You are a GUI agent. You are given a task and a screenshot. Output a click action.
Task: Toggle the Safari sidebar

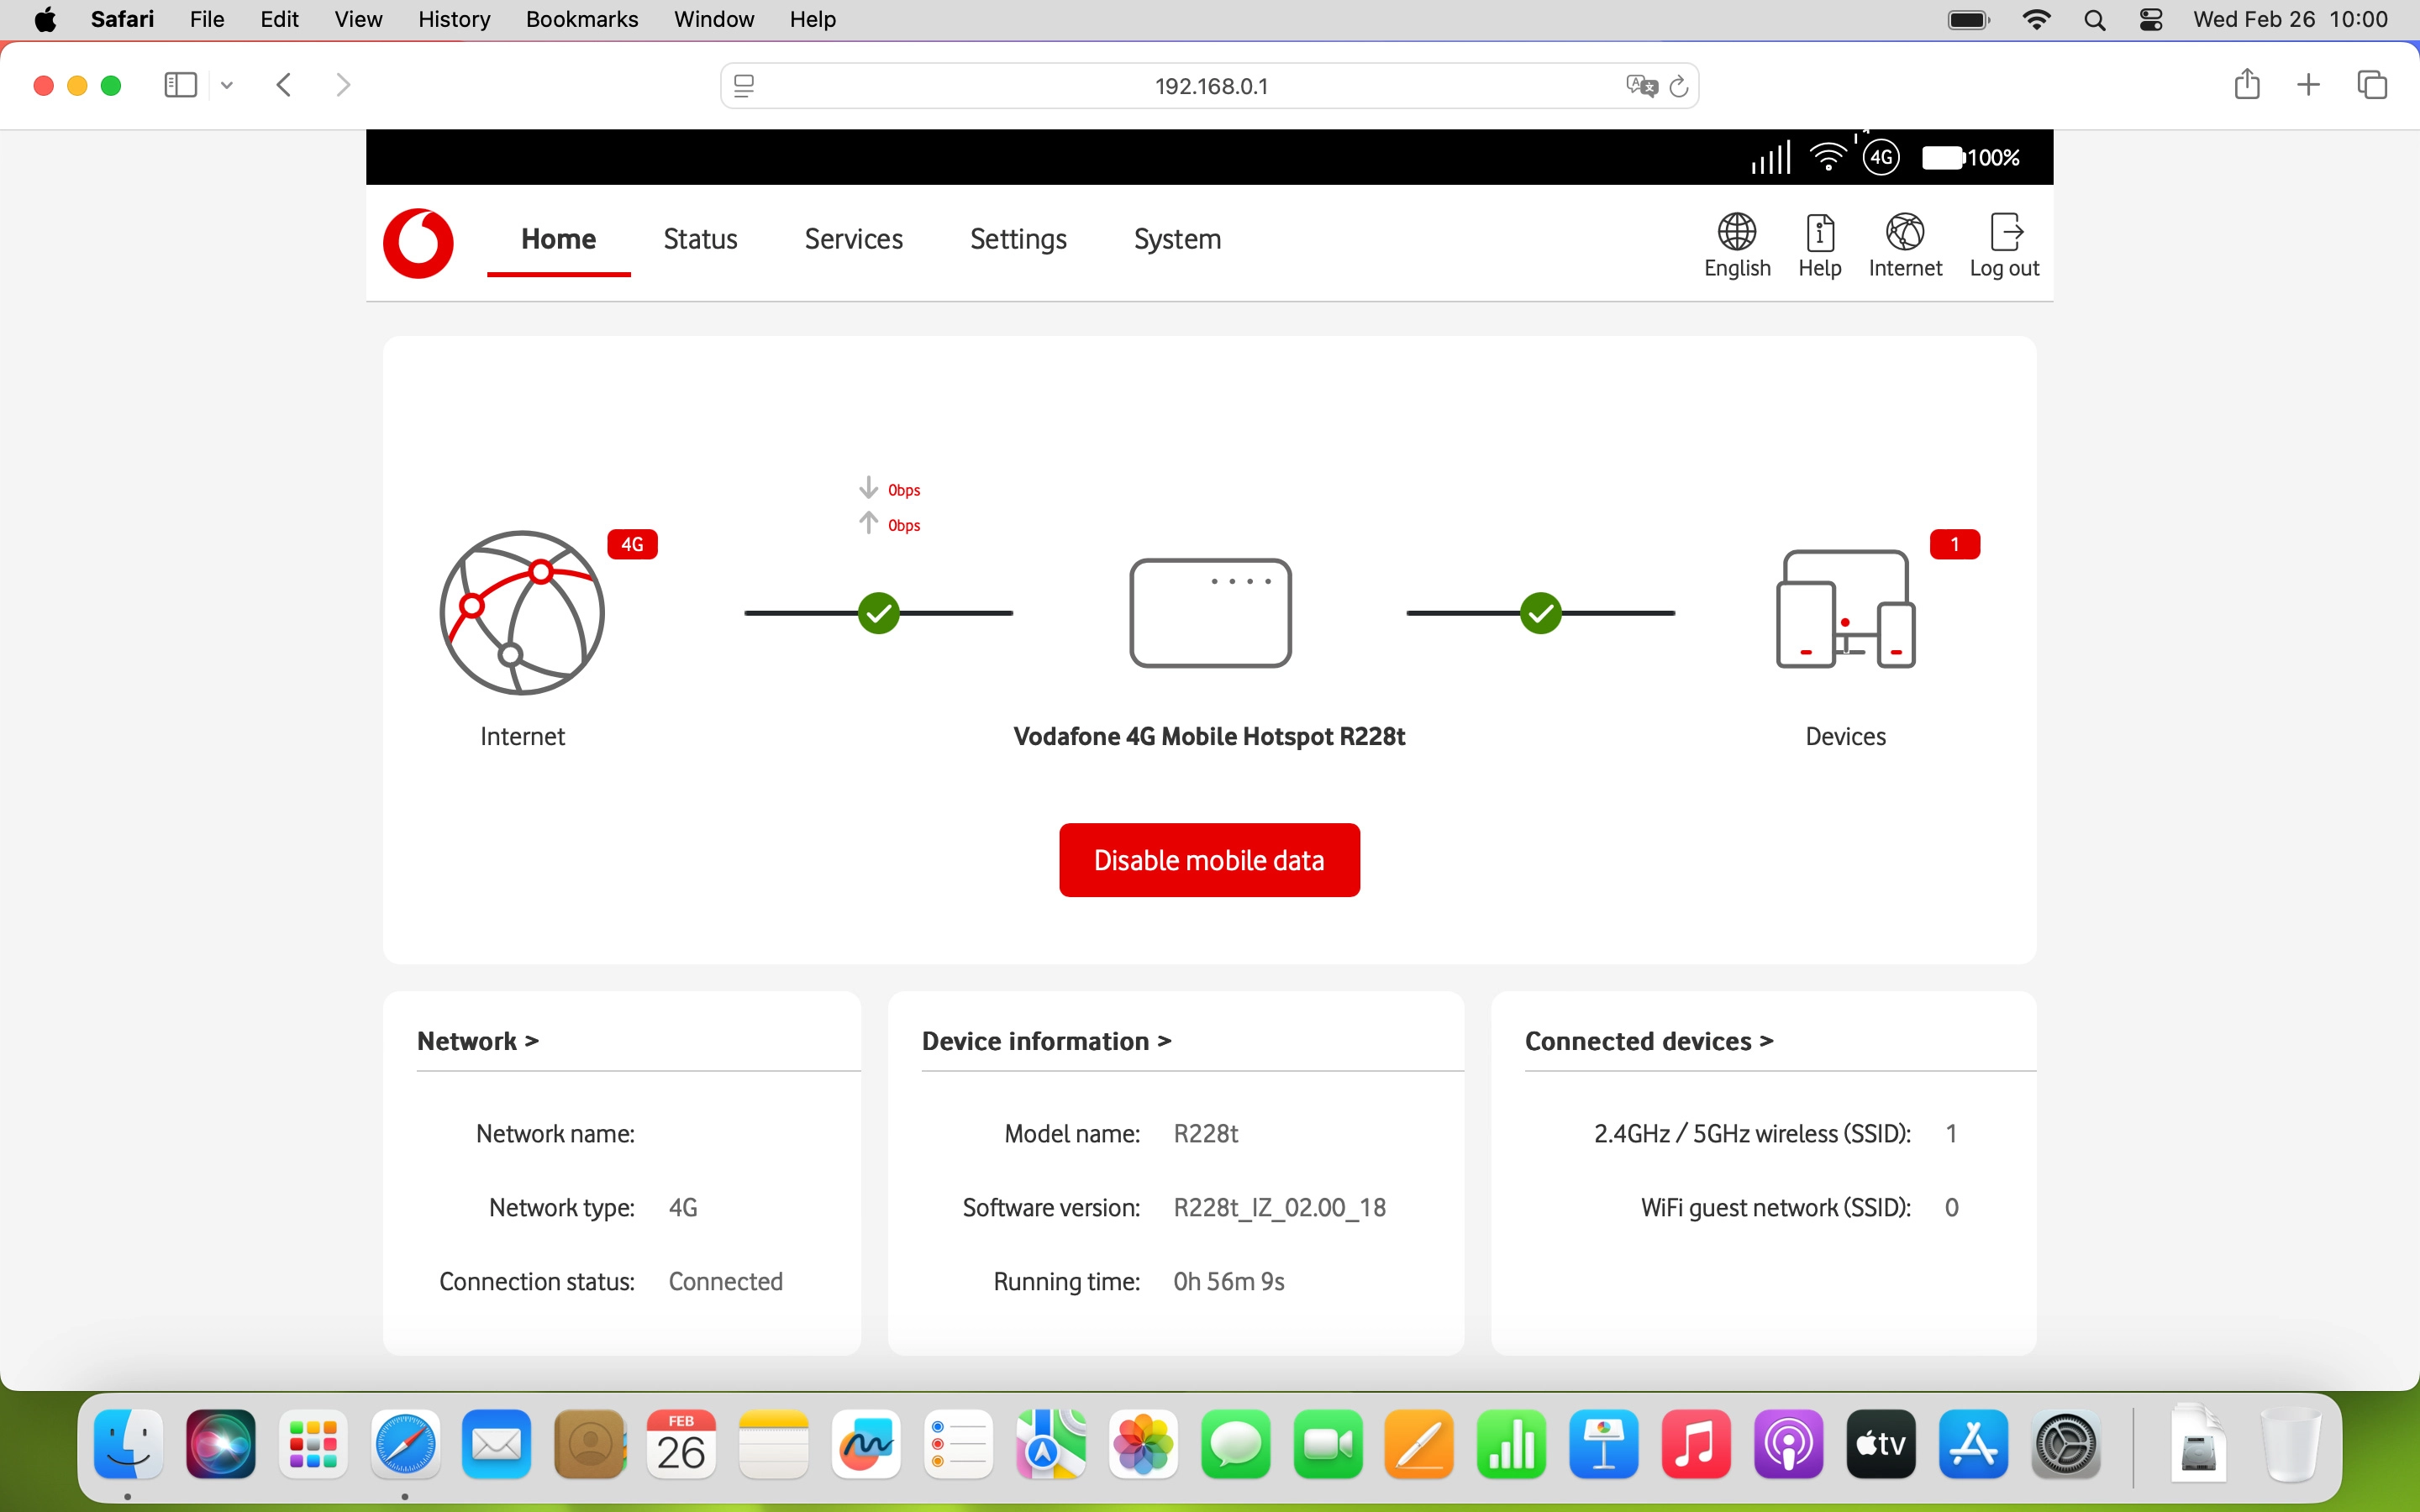click(x=180, y=85)
